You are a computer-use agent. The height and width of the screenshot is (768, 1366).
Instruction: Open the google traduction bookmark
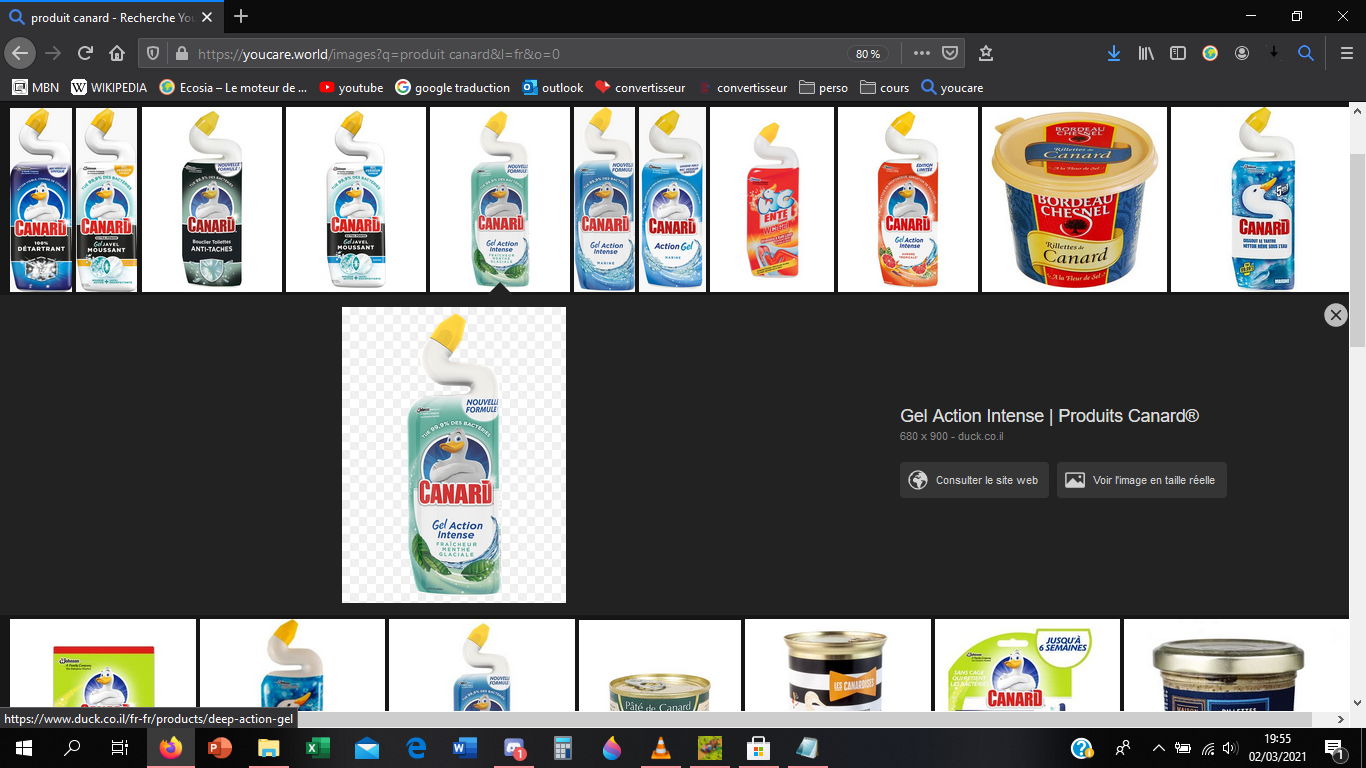tap(452, 88)
